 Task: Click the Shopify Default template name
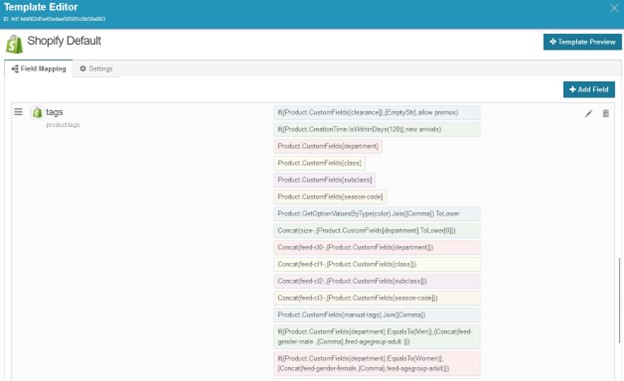pos(64,41)
